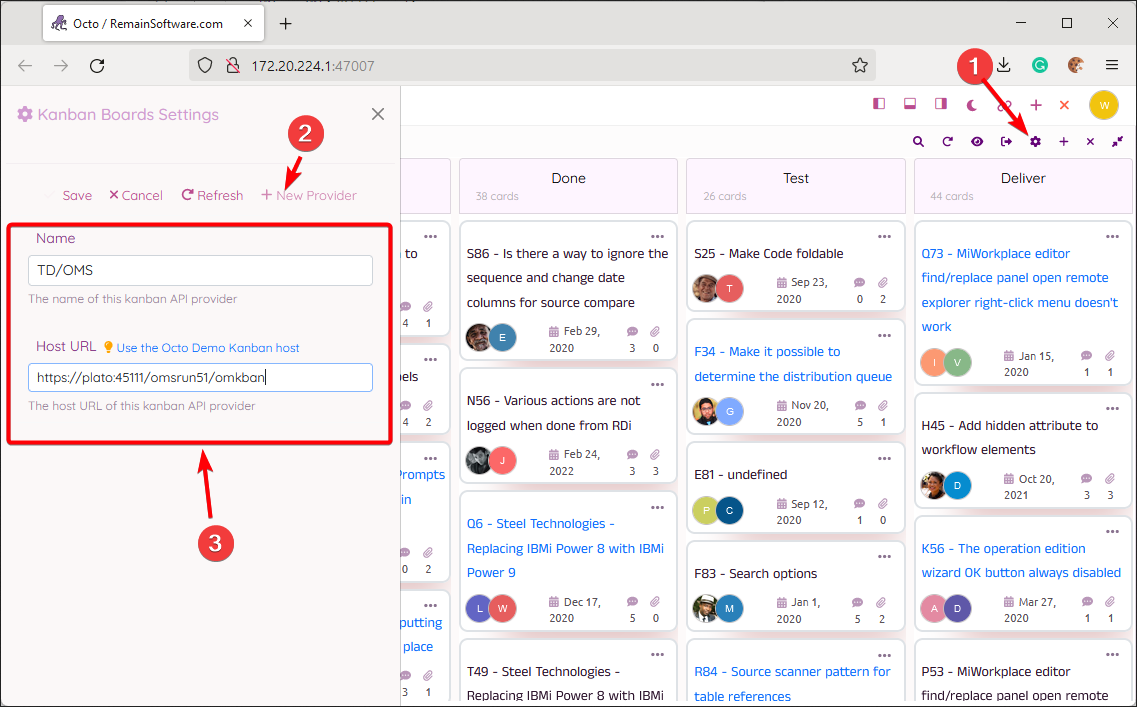Open the kanban settings gear icon
Image resolution: width=1137 pixels, height=707 pixels.
click(1035, 142)
